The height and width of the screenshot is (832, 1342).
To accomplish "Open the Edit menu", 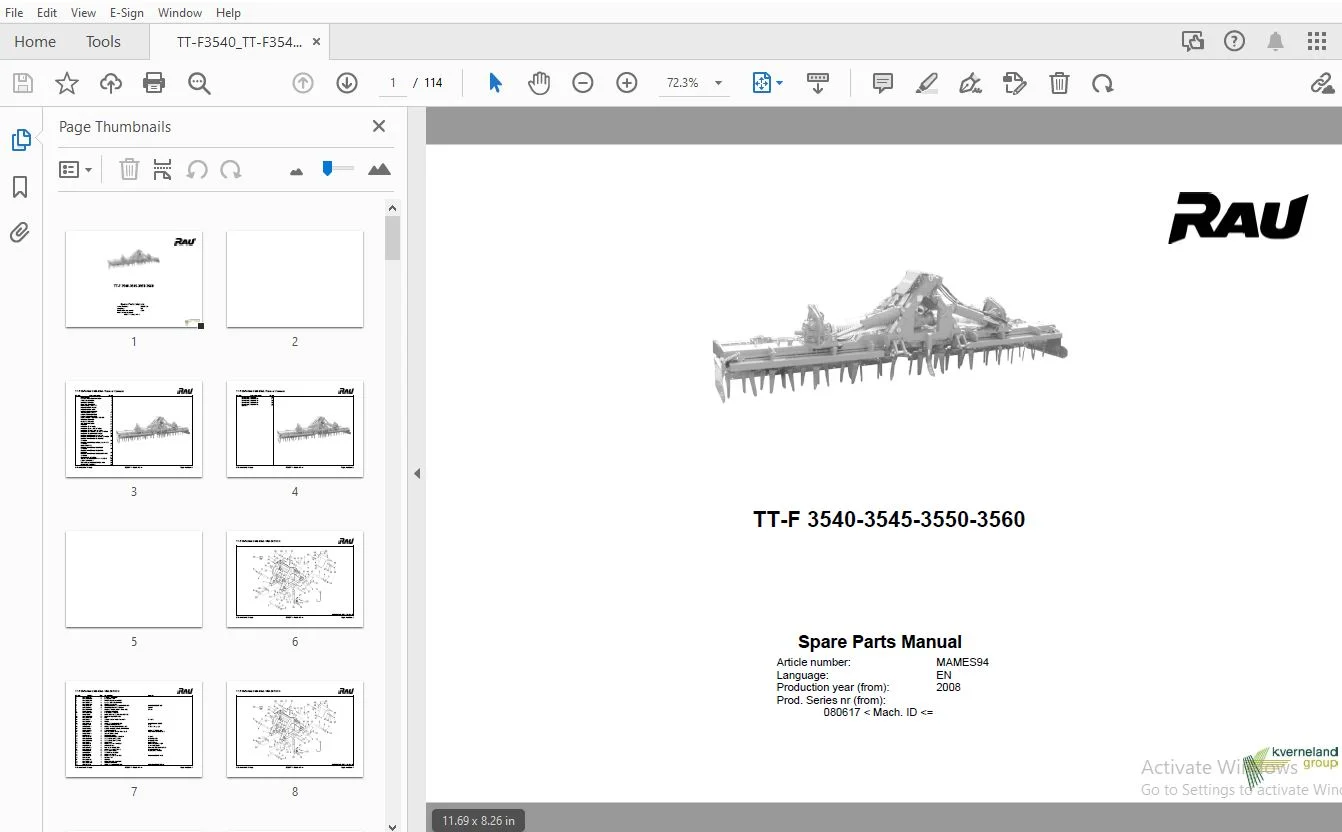I will (x=47, y=12).
